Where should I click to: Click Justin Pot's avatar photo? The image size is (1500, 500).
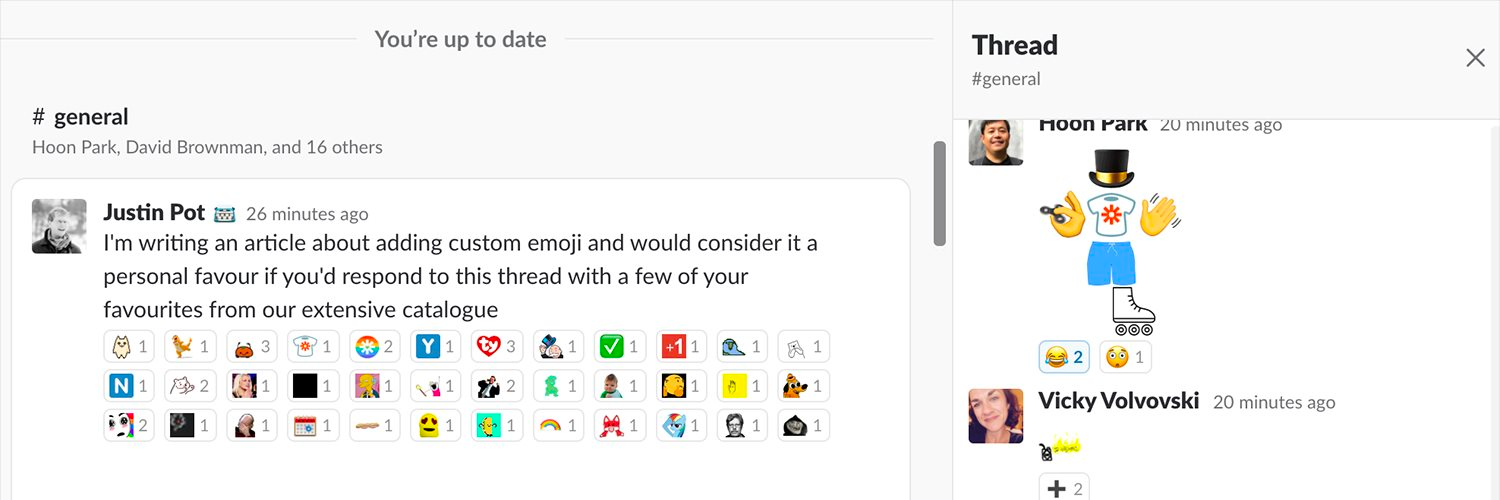pyautogui.click(x=59, y=226)
